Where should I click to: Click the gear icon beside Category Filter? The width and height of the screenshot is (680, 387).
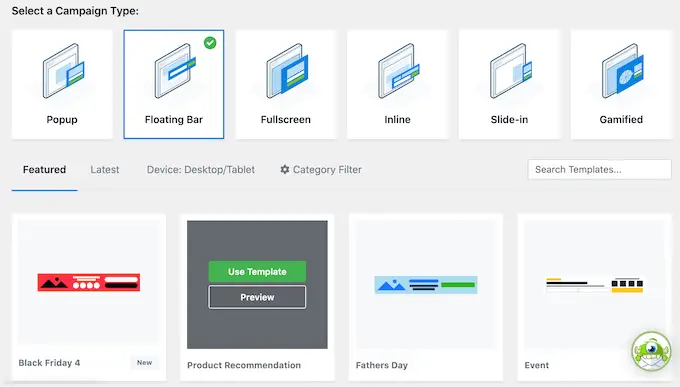point(284,170)
